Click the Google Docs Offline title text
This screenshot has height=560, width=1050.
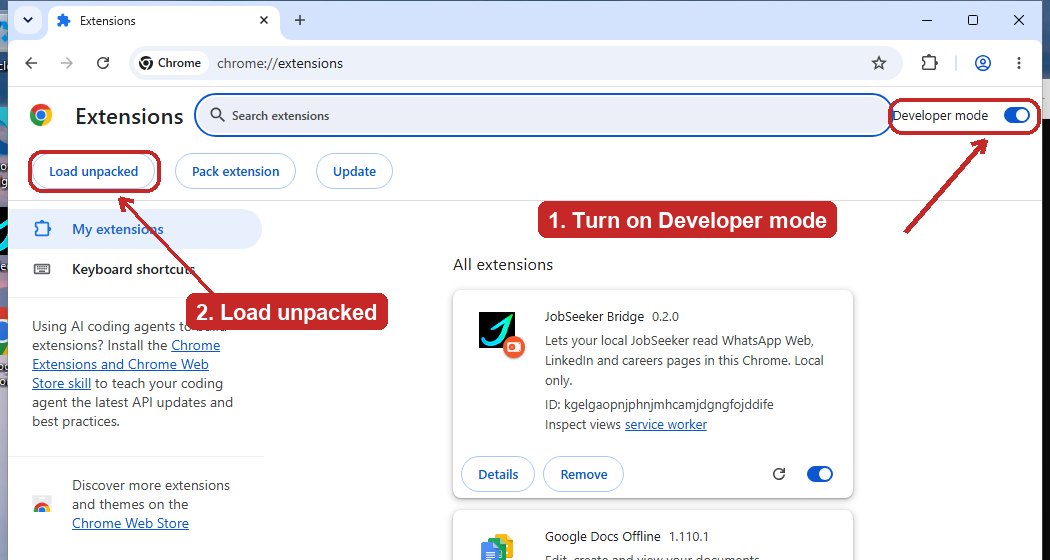click(x=603, y=537)
